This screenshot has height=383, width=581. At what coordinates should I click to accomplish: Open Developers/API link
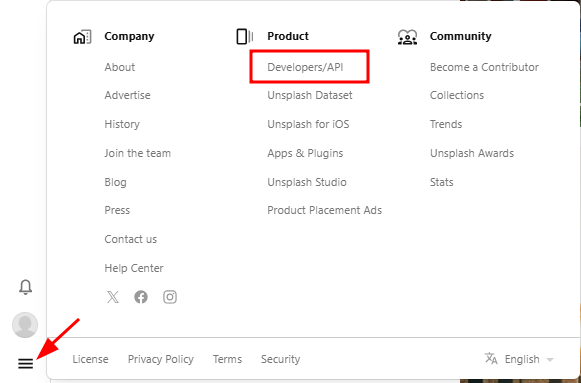(305, 67)
